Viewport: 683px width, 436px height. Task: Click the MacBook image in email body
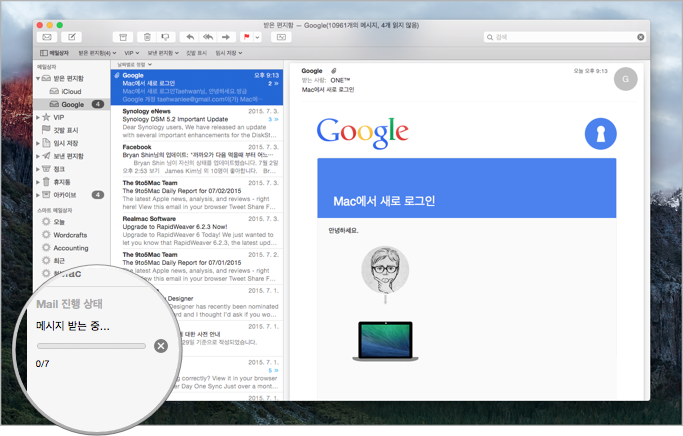(385, 341)
